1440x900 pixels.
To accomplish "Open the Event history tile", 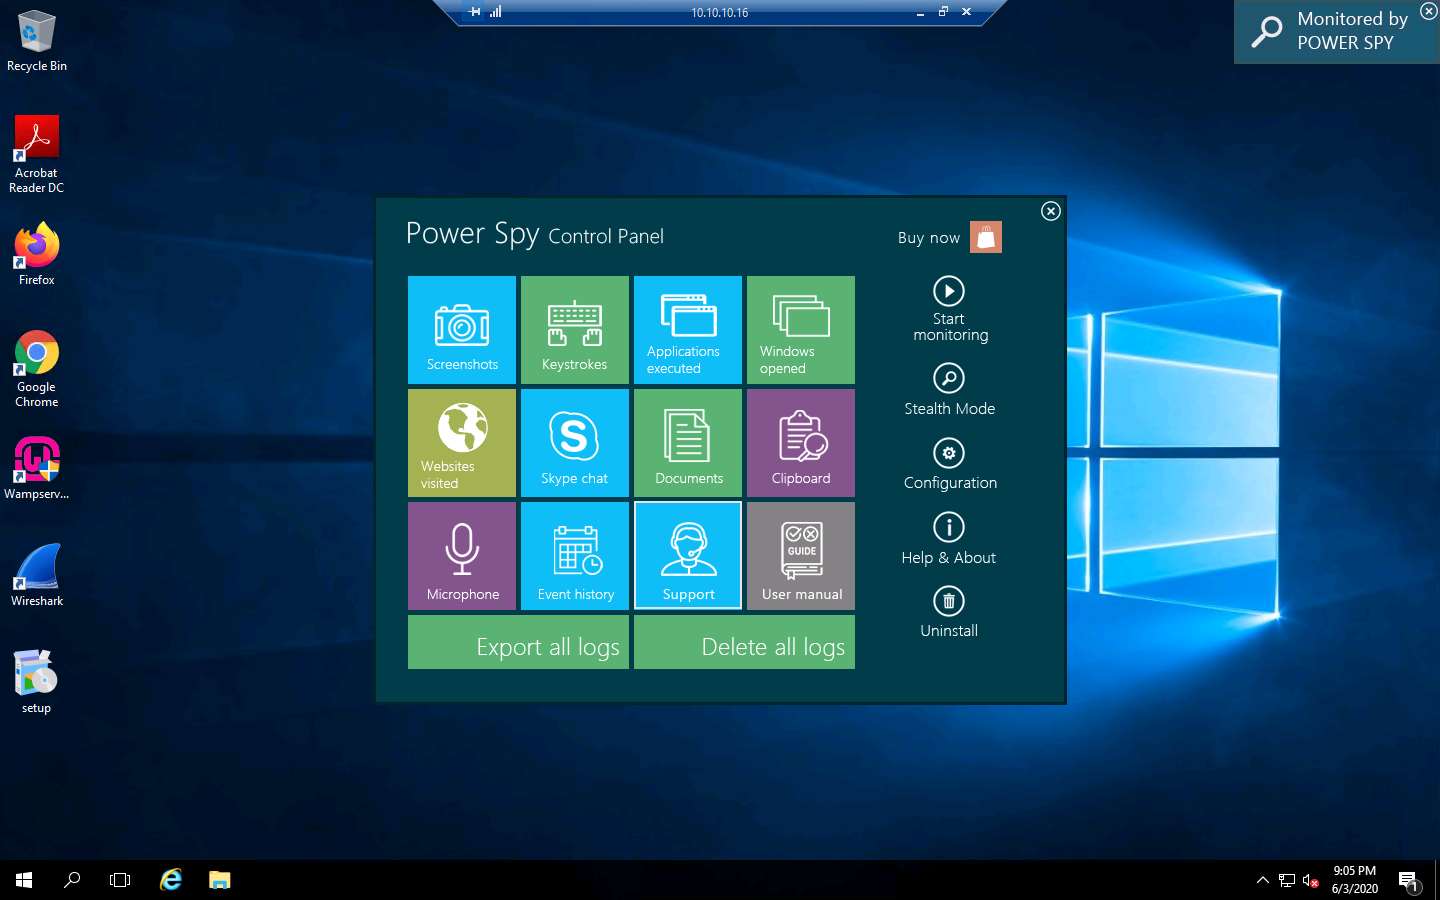I will 575,556.
